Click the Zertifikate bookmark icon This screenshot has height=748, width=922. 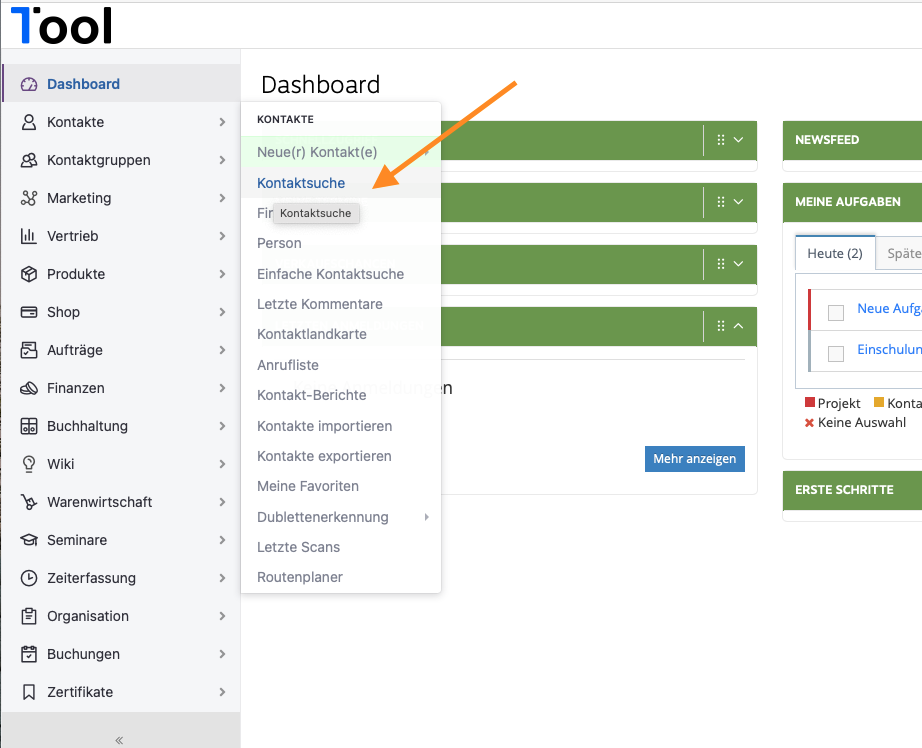click(29, 692)
